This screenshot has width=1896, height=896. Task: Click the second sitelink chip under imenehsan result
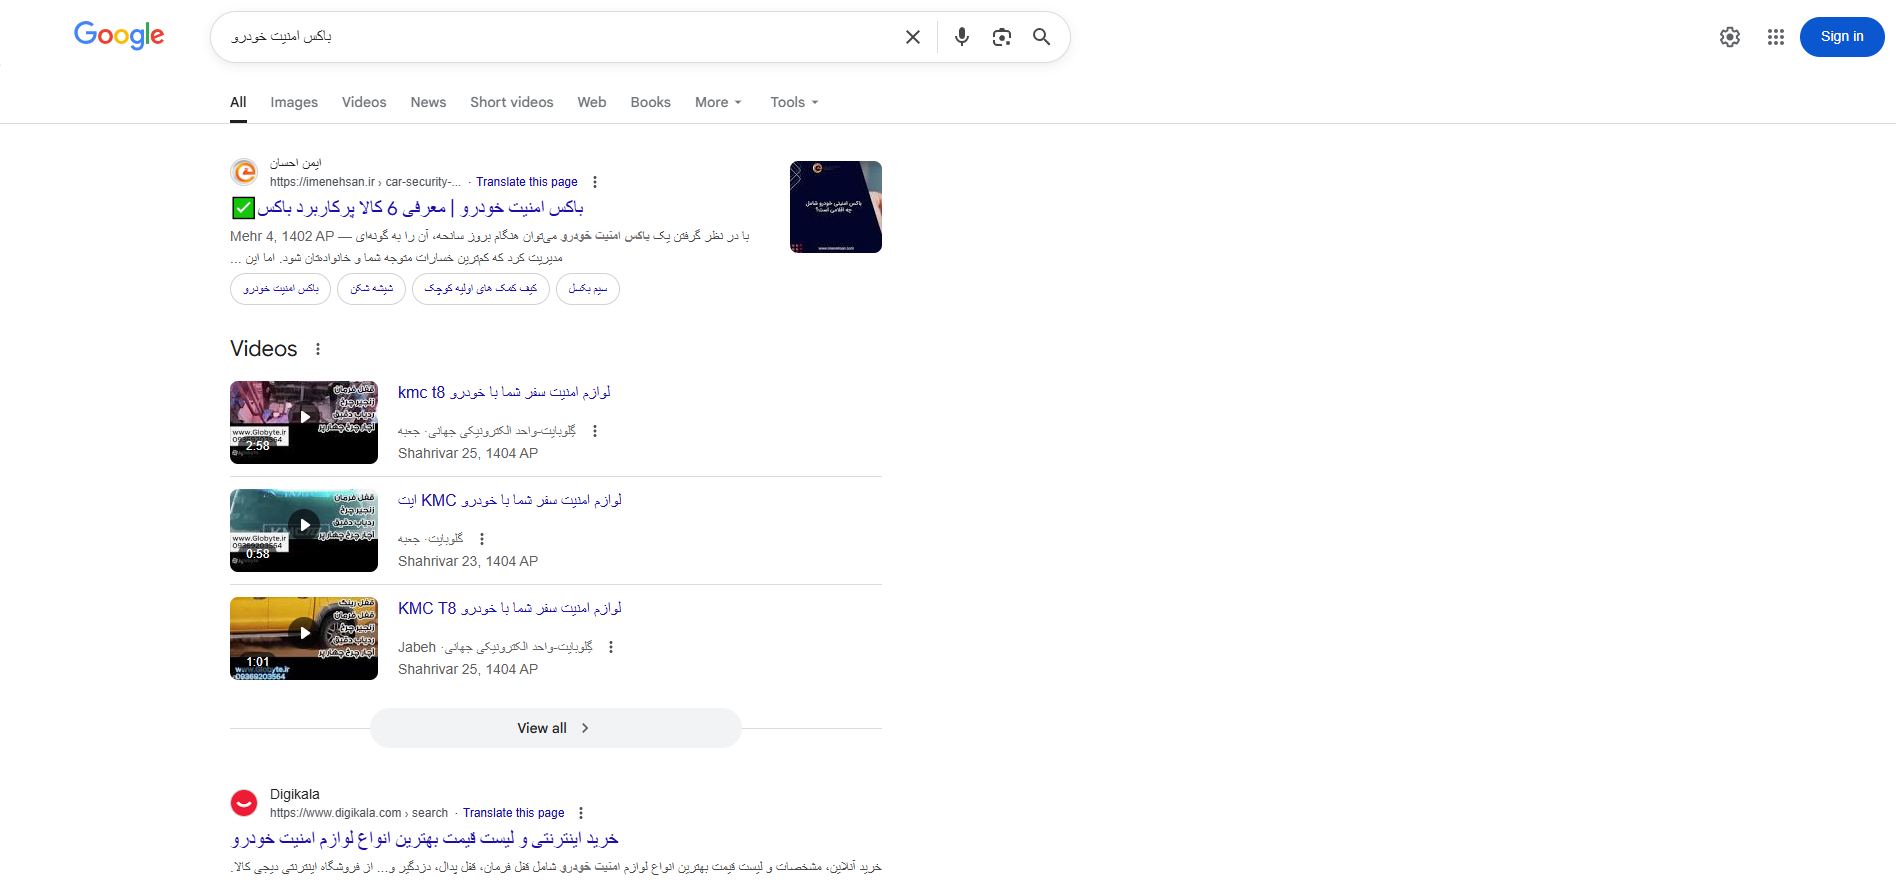[x=372, y=289]
